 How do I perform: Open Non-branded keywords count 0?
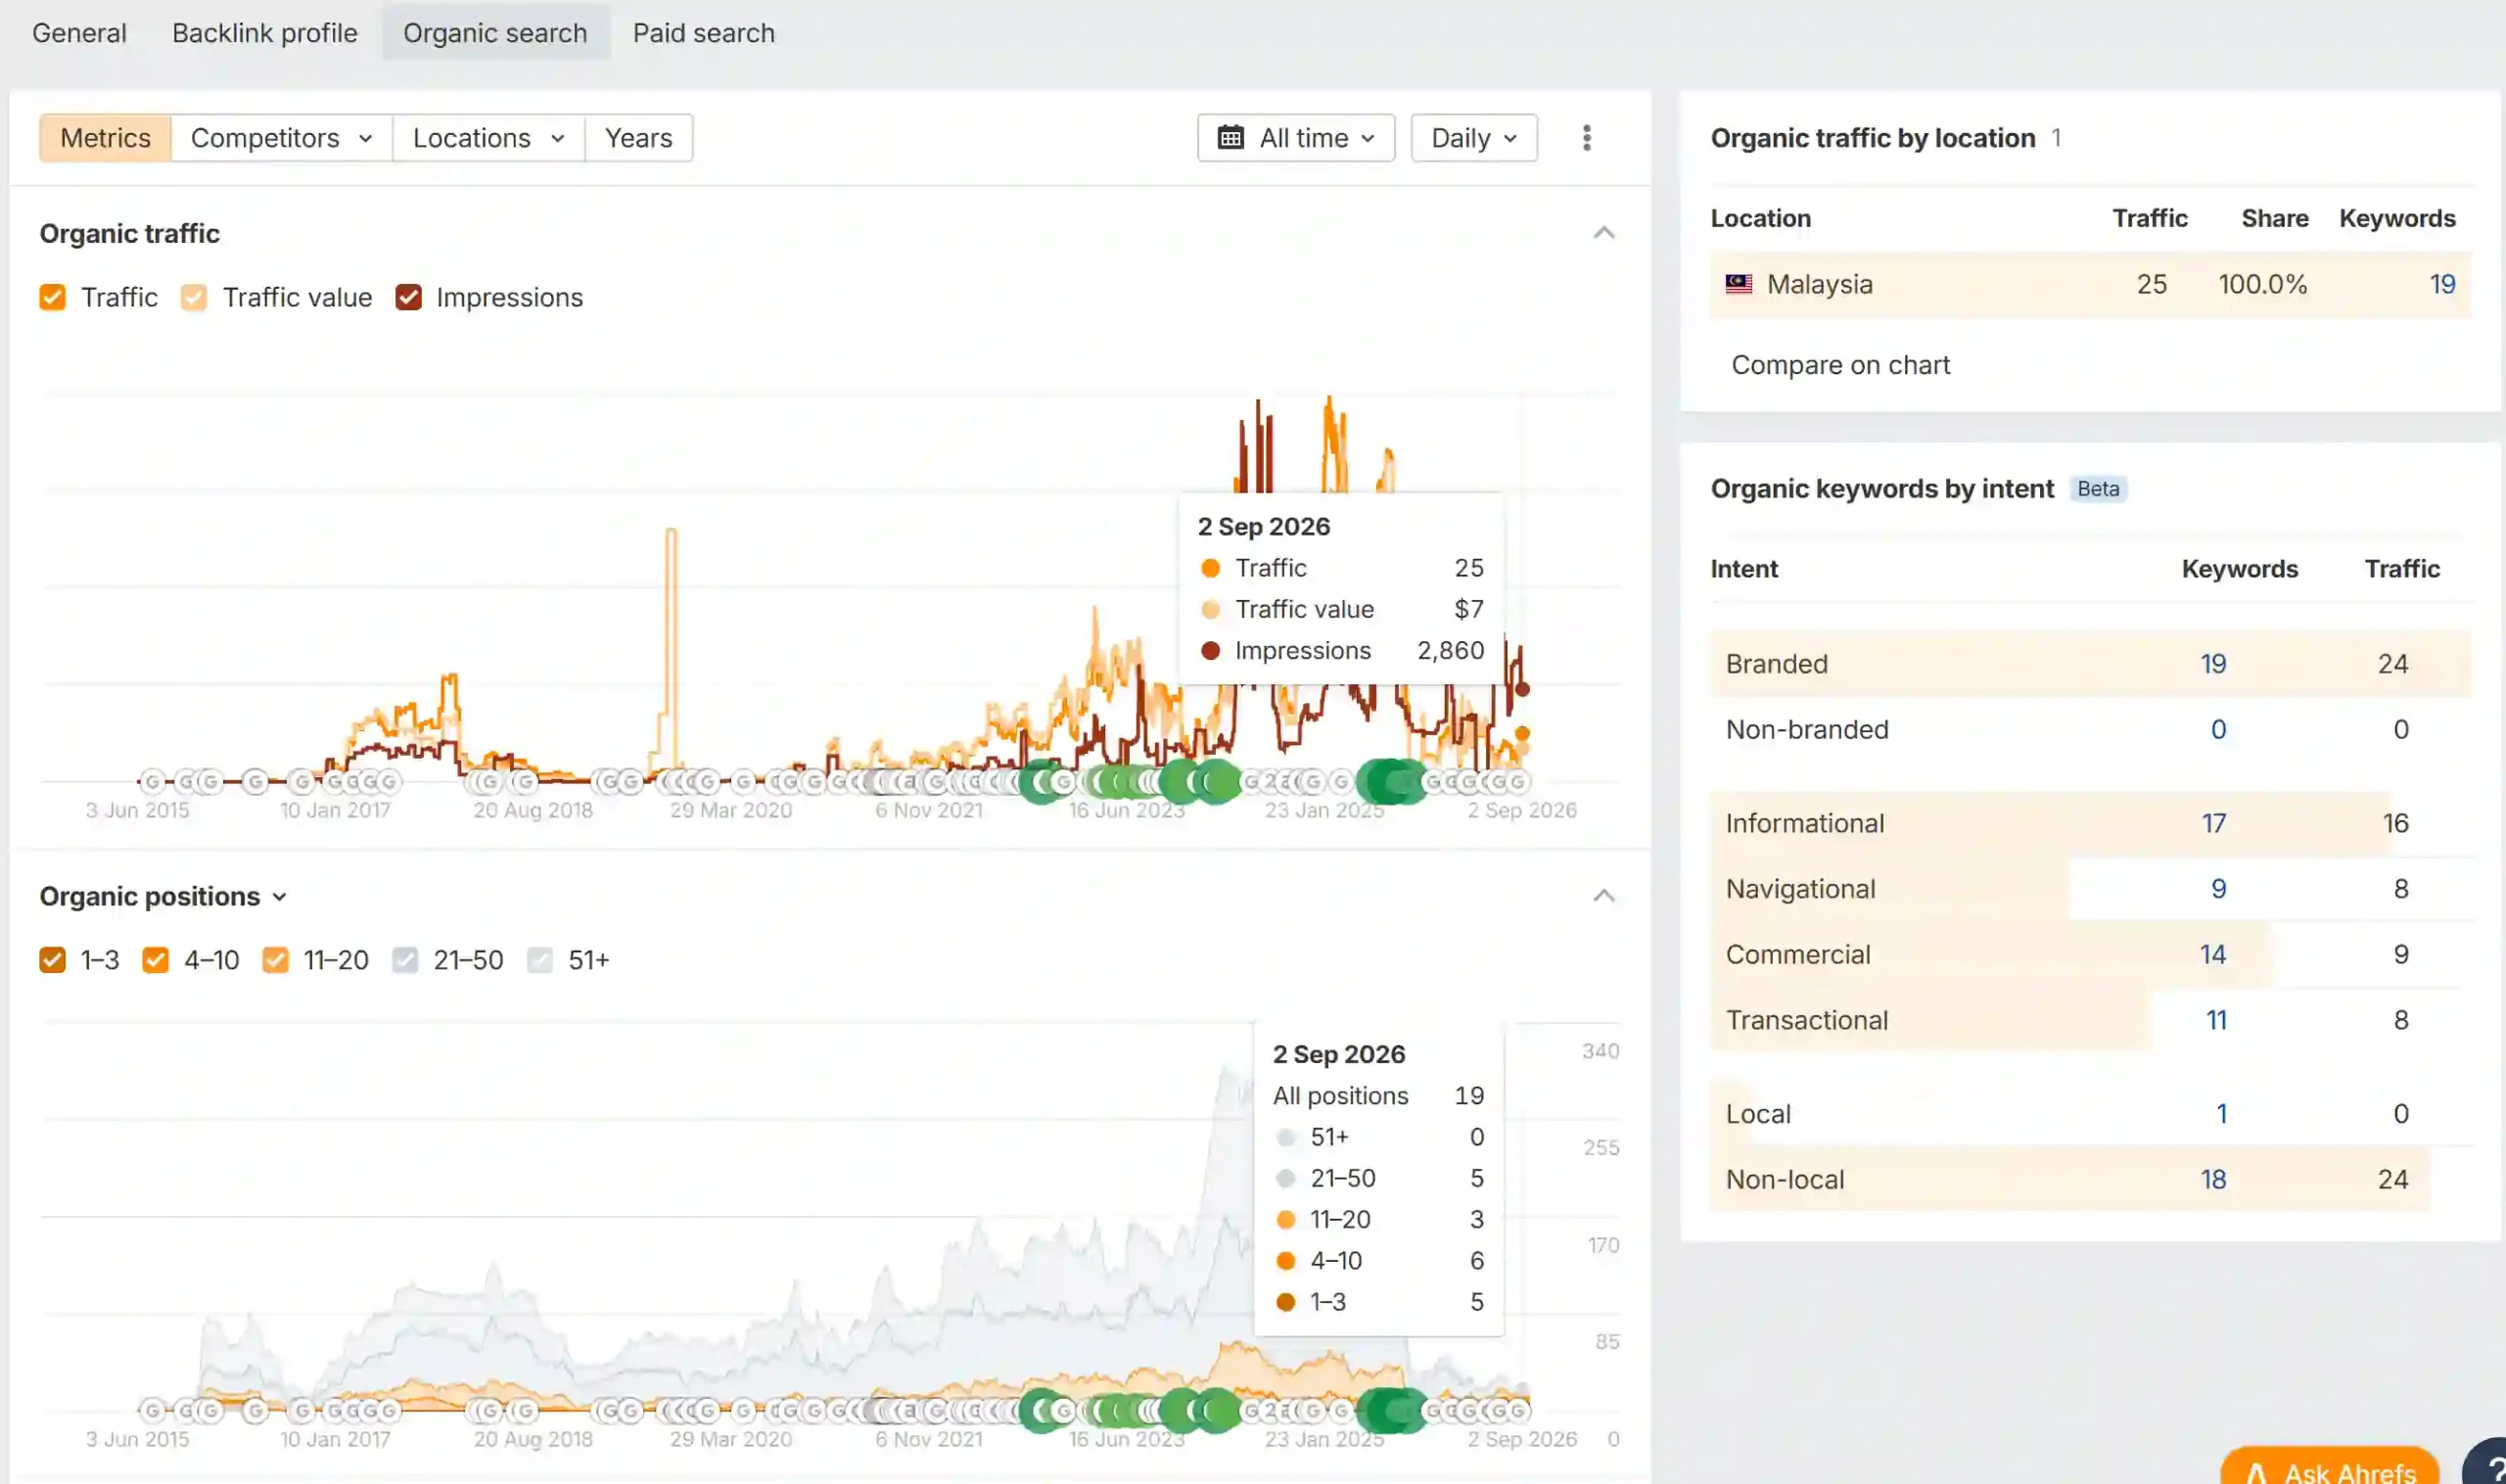(x=2218, y=730)
